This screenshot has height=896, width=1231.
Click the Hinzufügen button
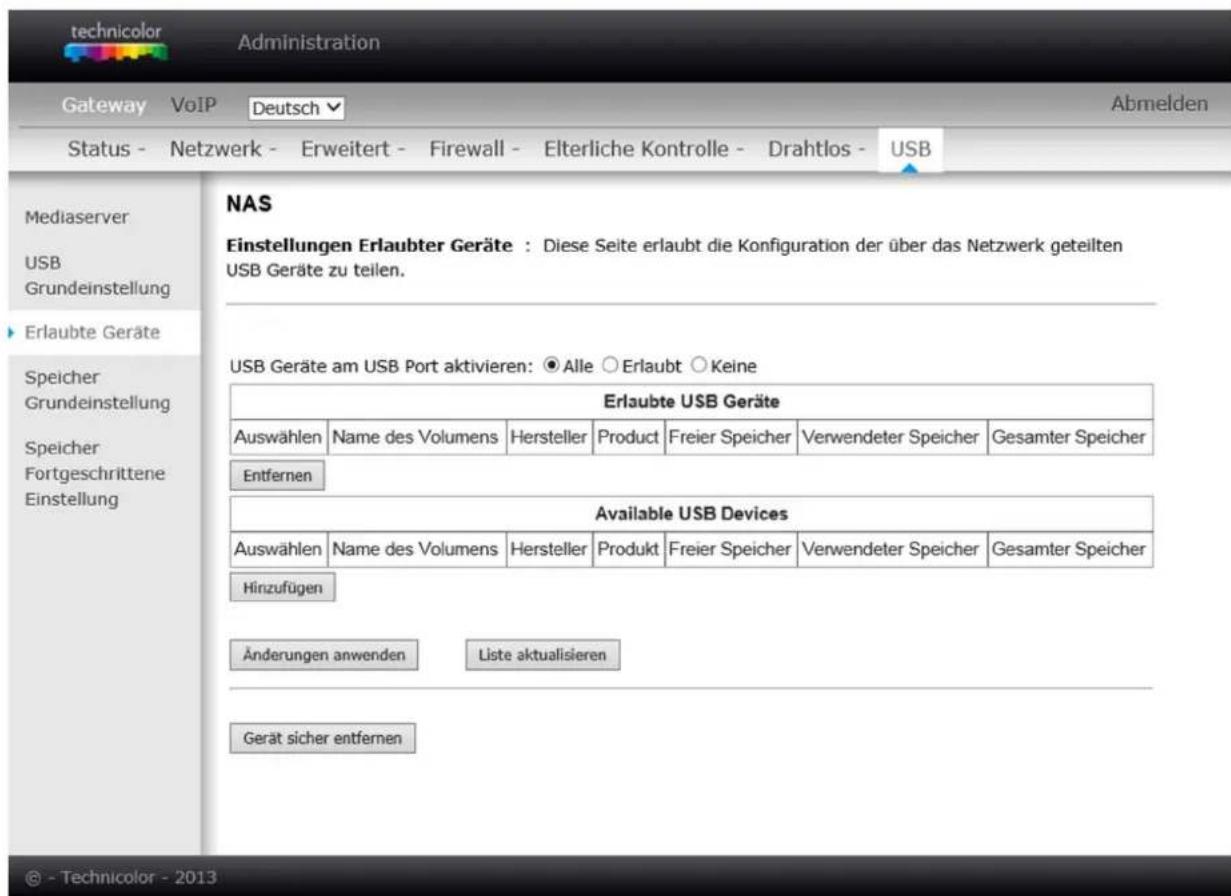point(282,588)
